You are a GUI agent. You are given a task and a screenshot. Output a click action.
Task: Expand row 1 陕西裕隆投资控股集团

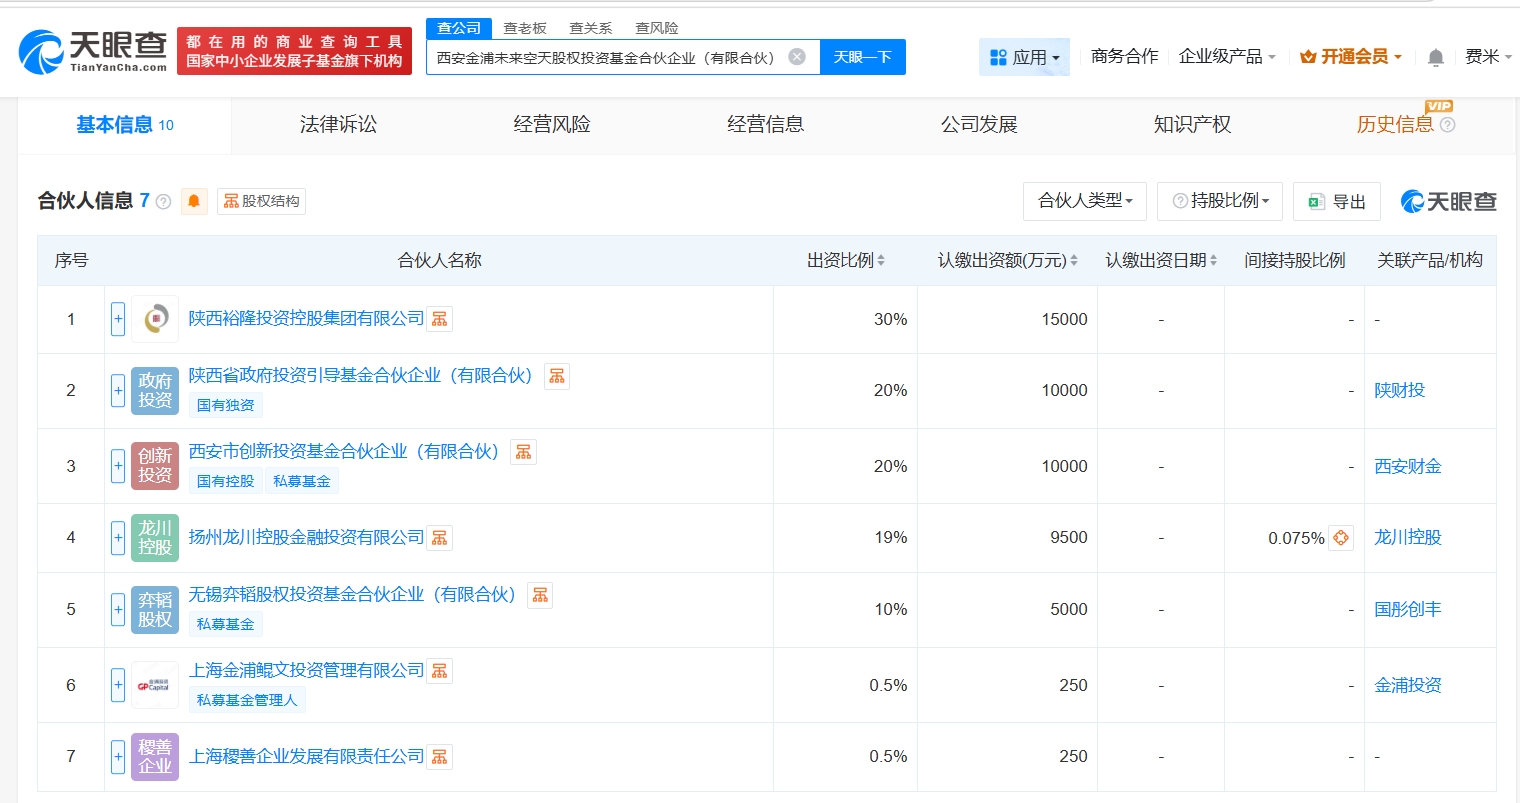point(118,319)
